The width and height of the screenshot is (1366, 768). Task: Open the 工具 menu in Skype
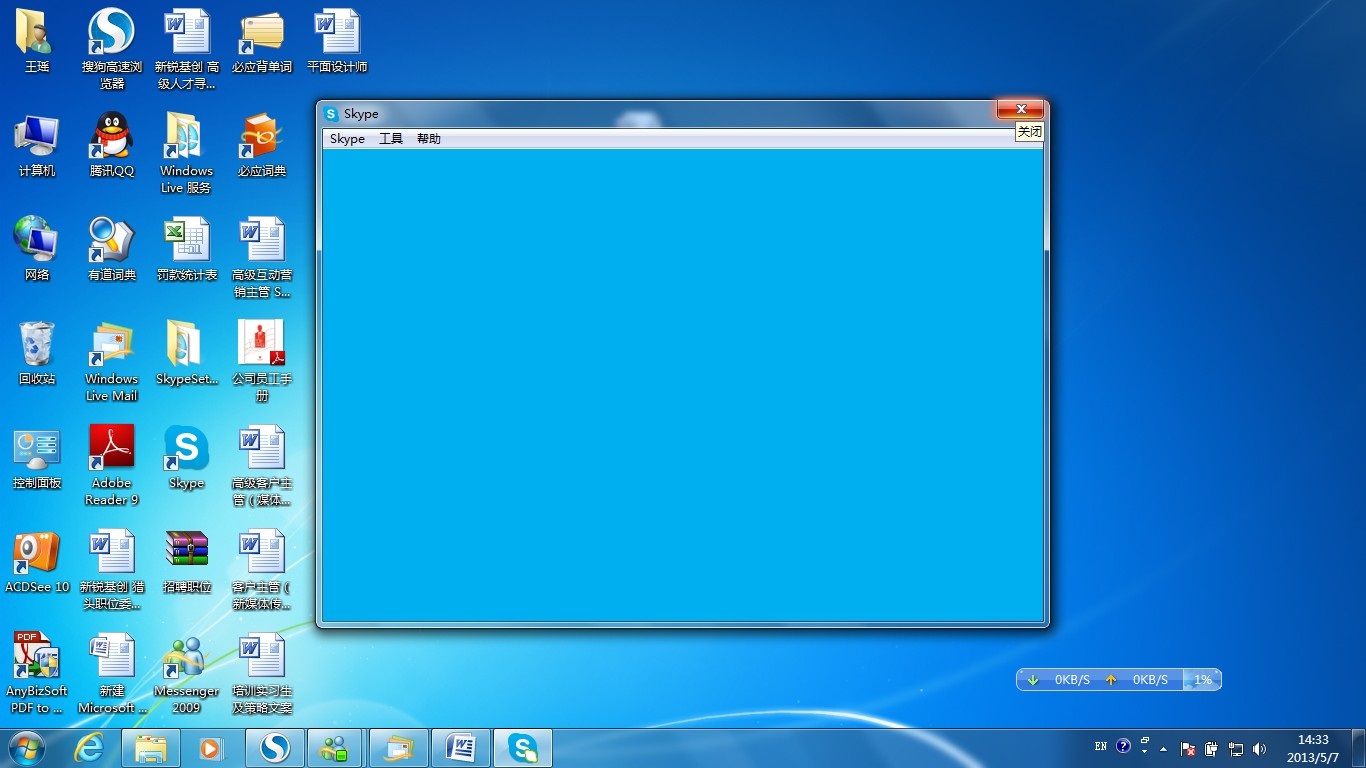coord(391,139)
